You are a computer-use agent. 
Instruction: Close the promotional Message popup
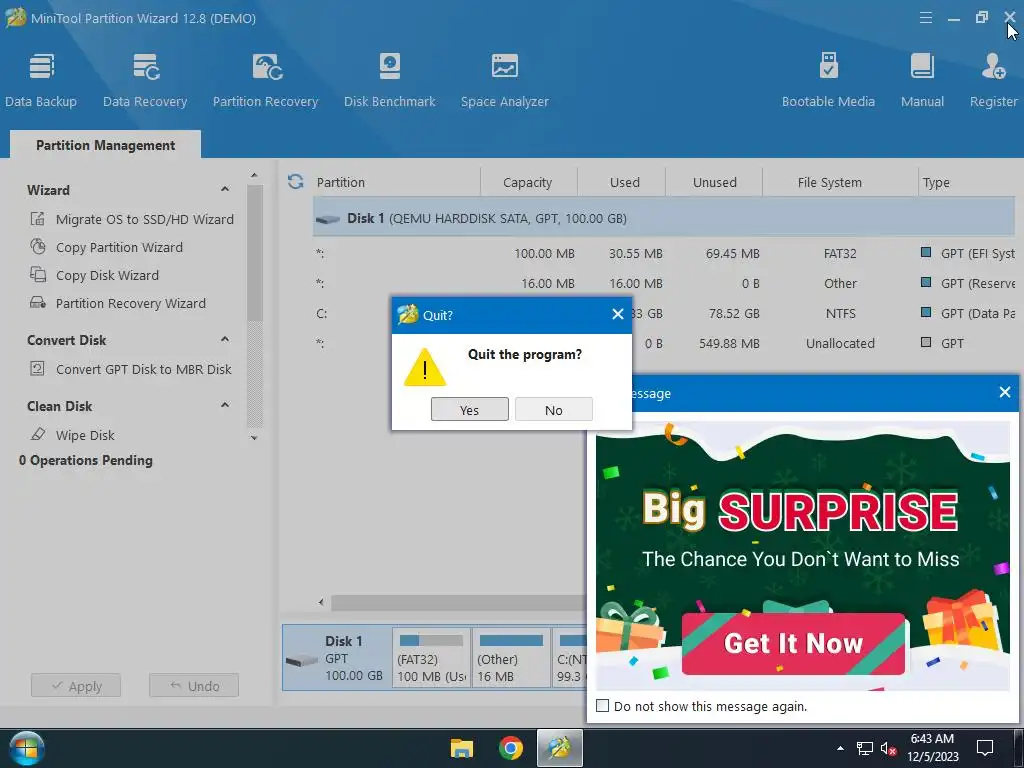point(1005,392)
